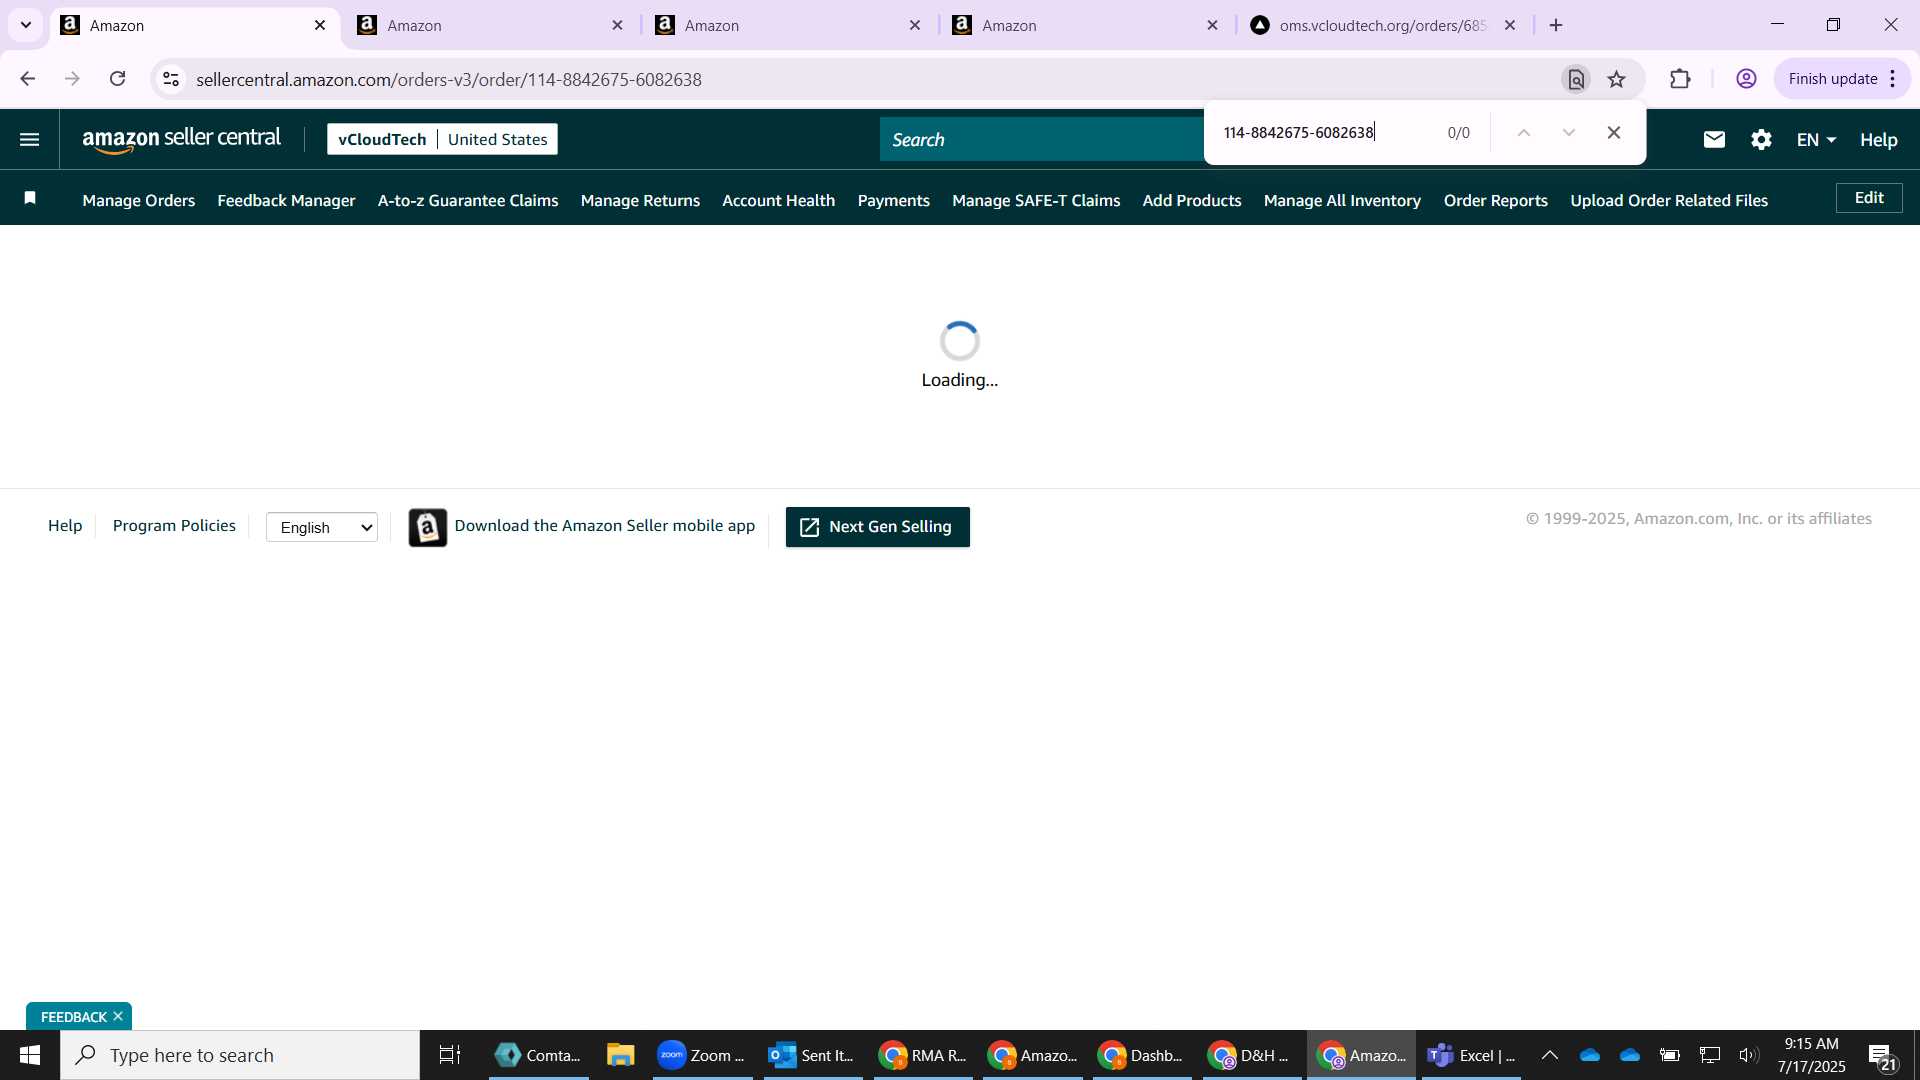The height and width of the screenshot is (1080, 1920).
Task: Open Order Reports menu item
Action: [1495, 200]
